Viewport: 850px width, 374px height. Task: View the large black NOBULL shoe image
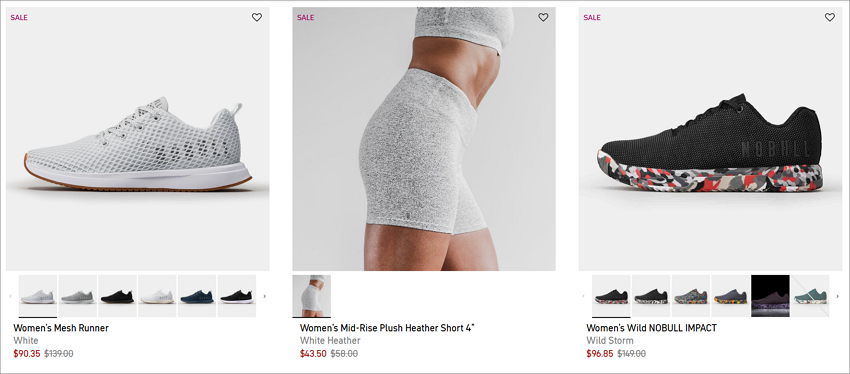click(x=710, y=139)
